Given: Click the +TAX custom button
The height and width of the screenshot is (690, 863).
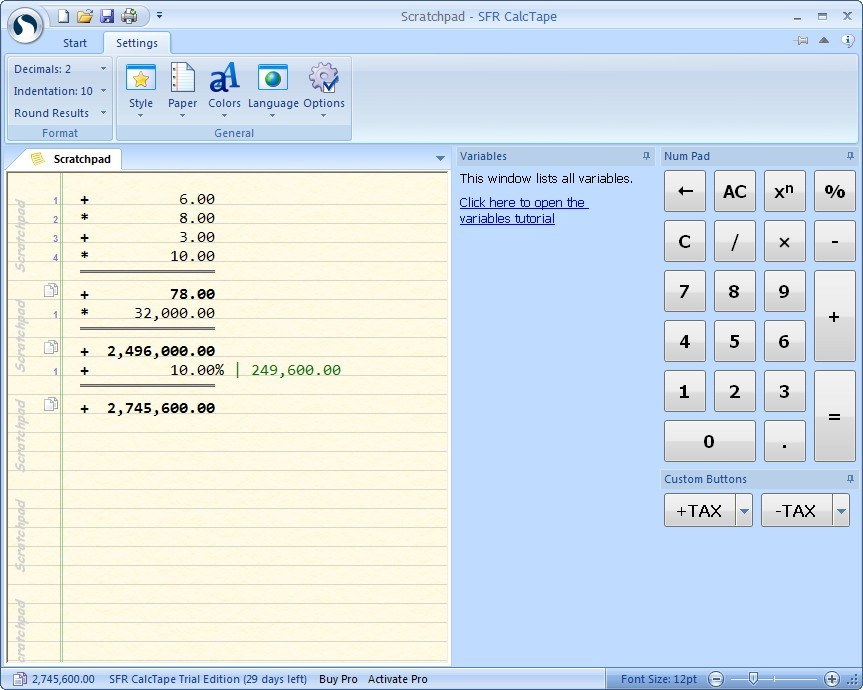Looking at the screenshot, I should tap(700, 510).
